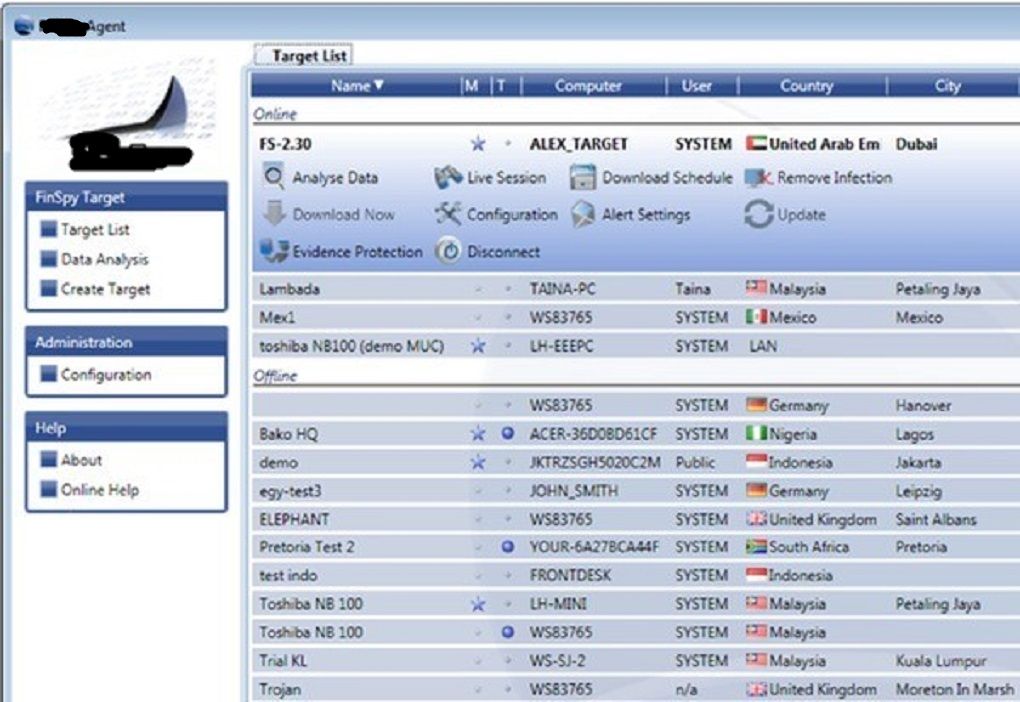Click the Evidence Protection icon

(274, 251)
